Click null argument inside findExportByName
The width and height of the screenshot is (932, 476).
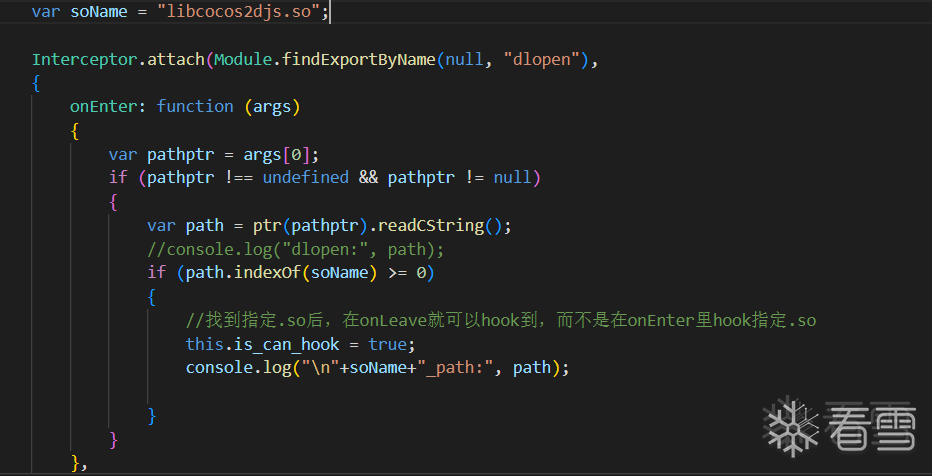coord(465,59)
